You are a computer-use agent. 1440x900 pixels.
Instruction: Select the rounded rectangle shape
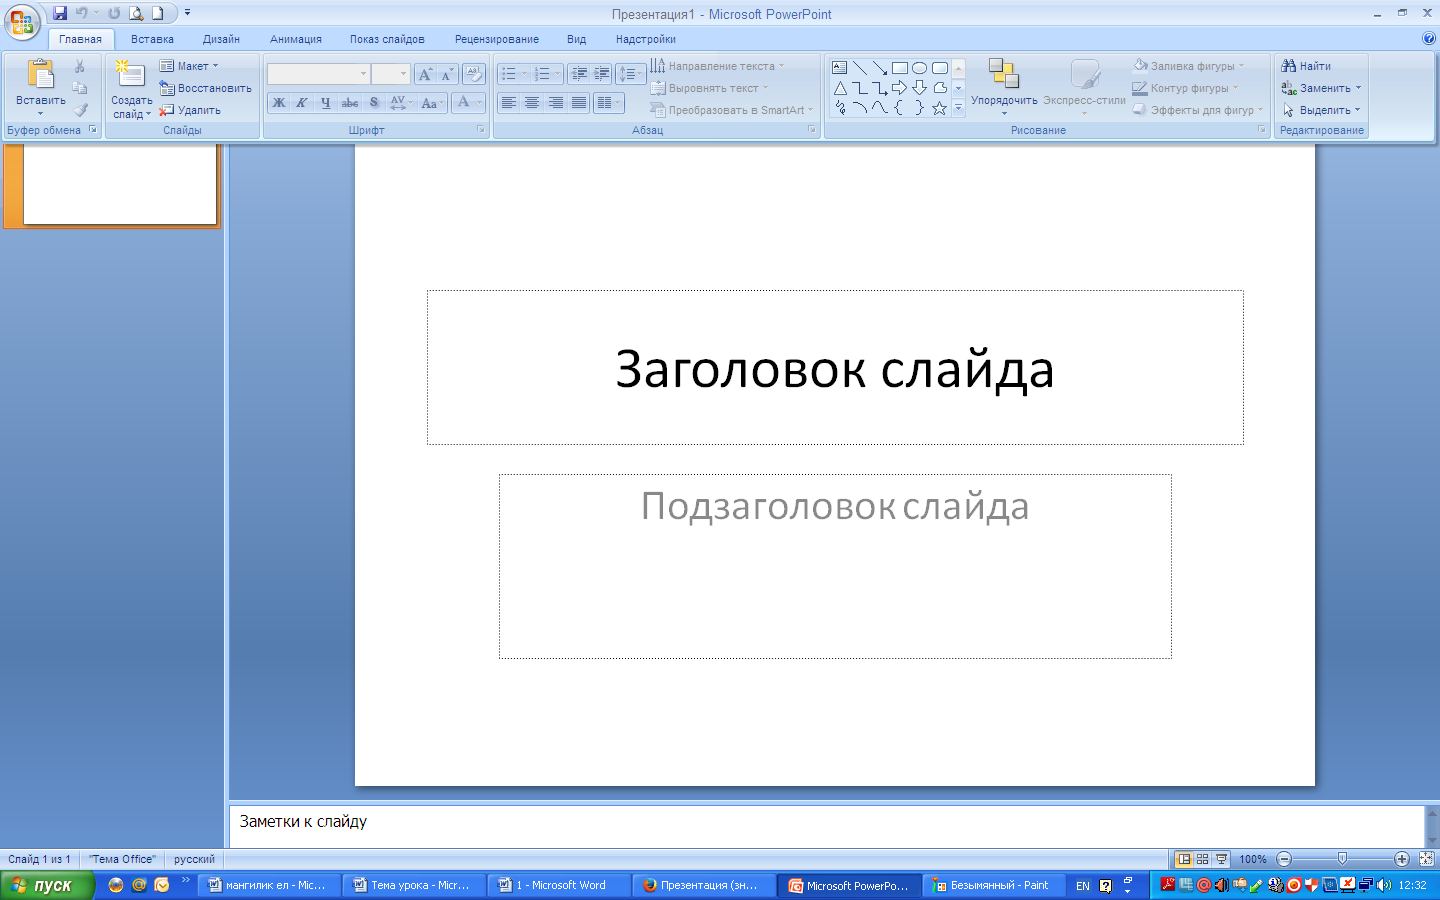(940, 68)
